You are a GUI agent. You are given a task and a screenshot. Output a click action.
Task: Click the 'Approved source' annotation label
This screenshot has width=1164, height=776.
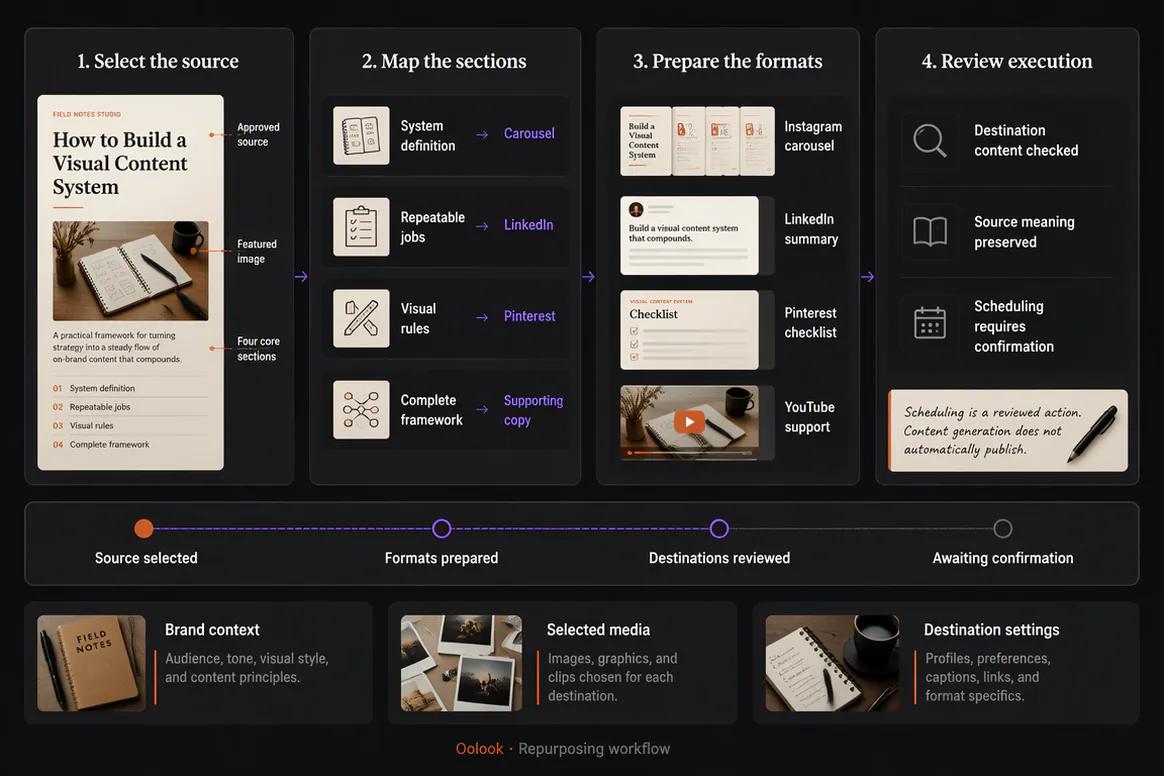point(258,134)
